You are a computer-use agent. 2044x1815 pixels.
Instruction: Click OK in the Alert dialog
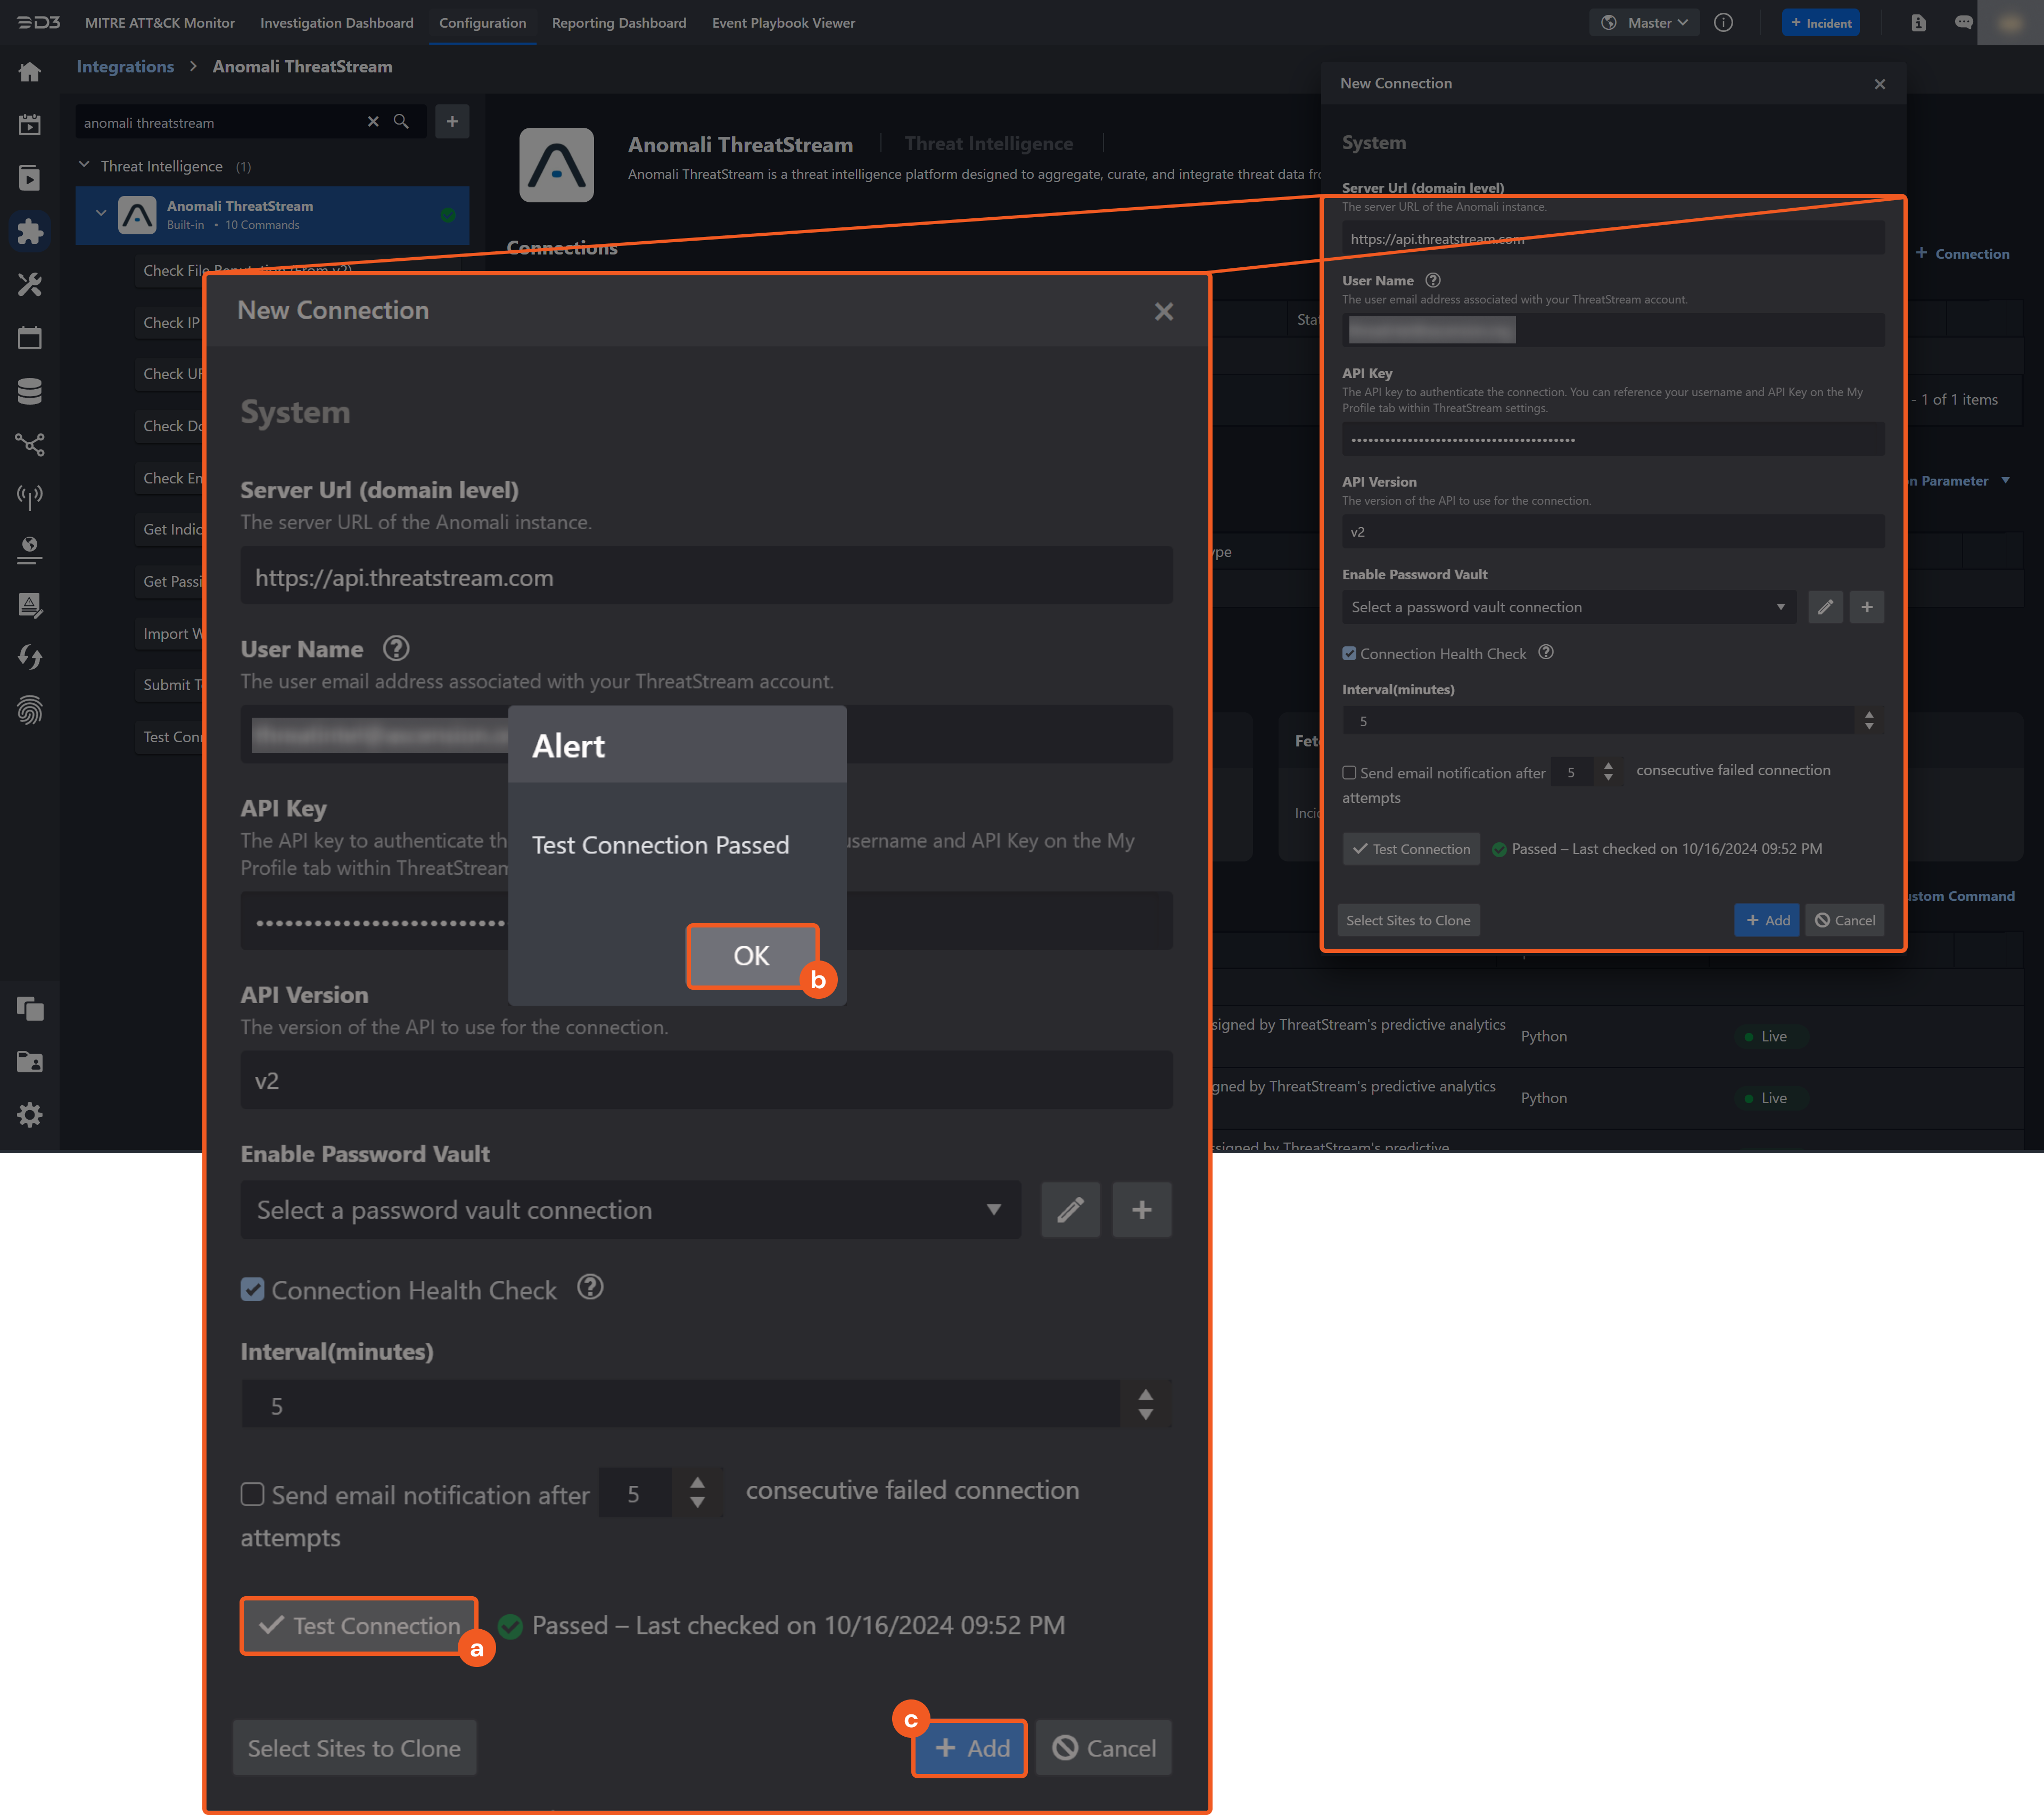pos(751,956)
